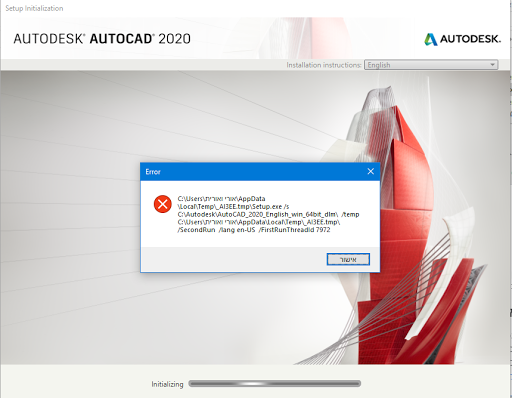Viewport: 512px width, 398px height.
Task: Click the "AUTODESK AUTOCAD 2020" product heading
Action: pyautogui.click(x=102, y=39)
